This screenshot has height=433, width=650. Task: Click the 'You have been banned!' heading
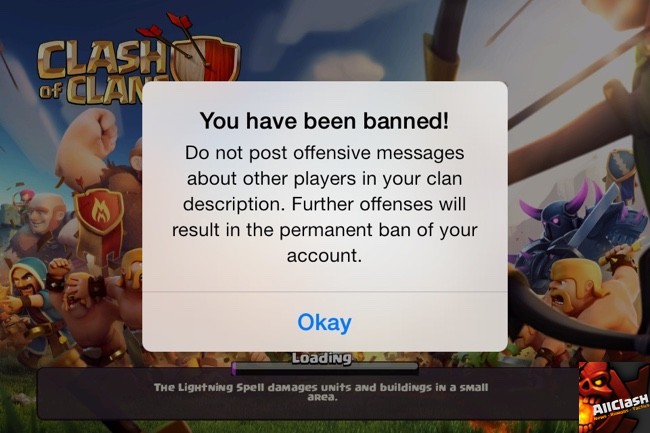(324, 121)
